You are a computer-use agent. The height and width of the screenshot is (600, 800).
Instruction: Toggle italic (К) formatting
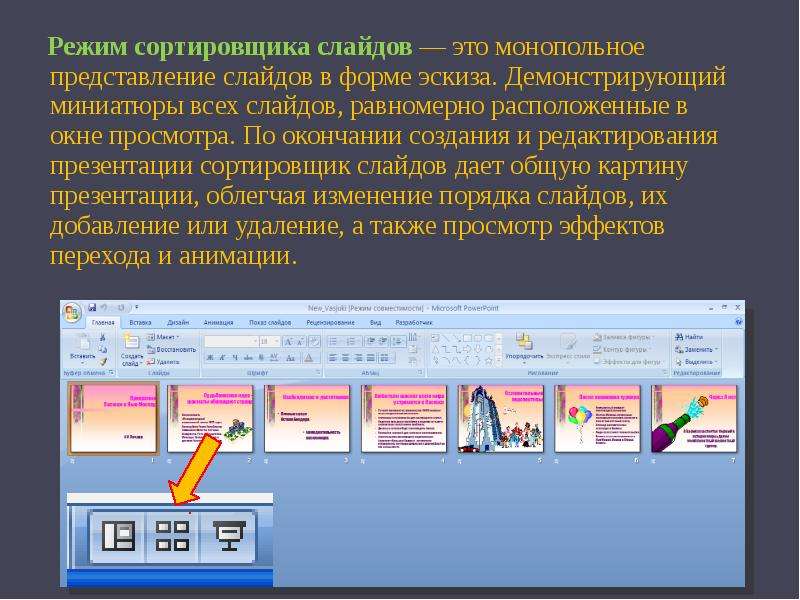coord(222,358)
